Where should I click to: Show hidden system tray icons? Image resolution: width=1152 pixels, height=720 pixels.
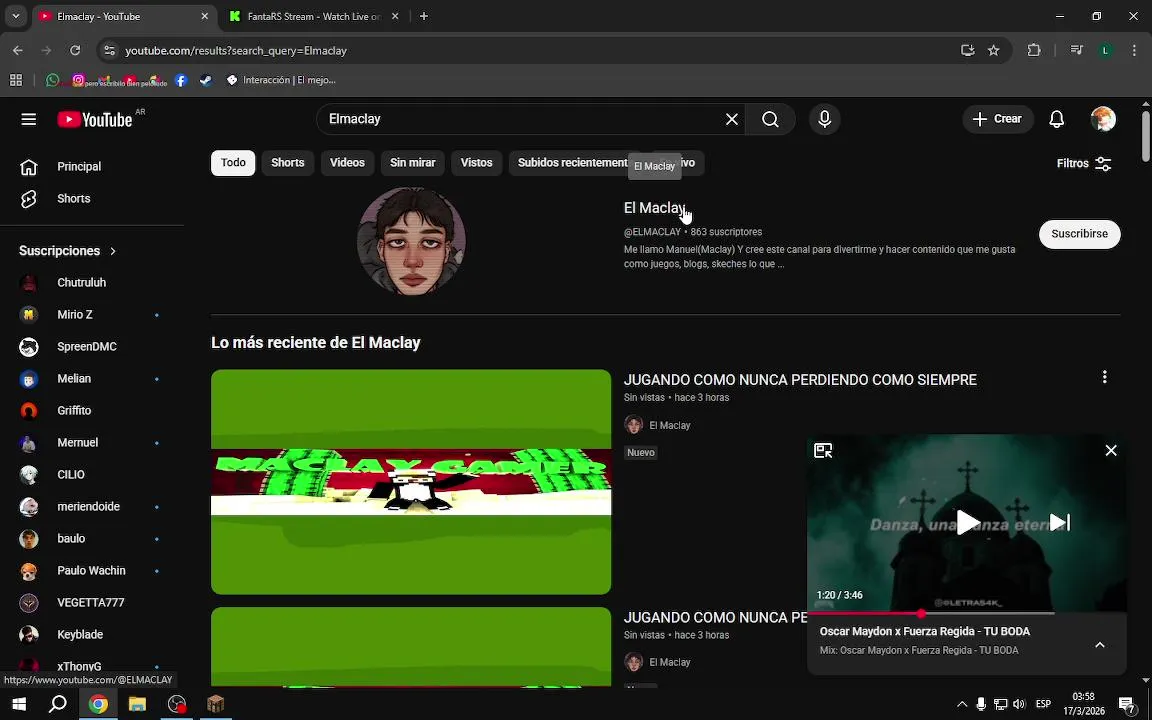coord(962,704)
